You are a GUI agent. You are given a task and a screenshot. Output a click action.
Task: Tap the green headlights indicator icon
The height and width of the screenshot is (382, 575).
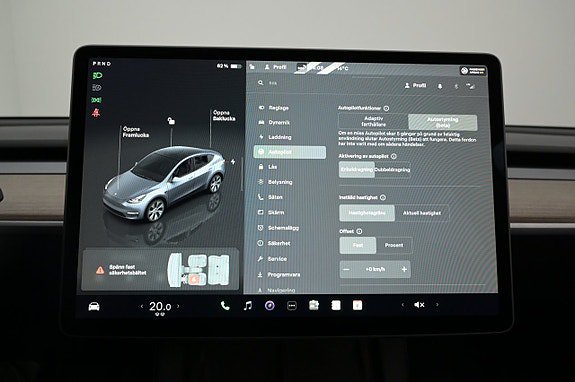pyautogui.click(x=97, y=76)
